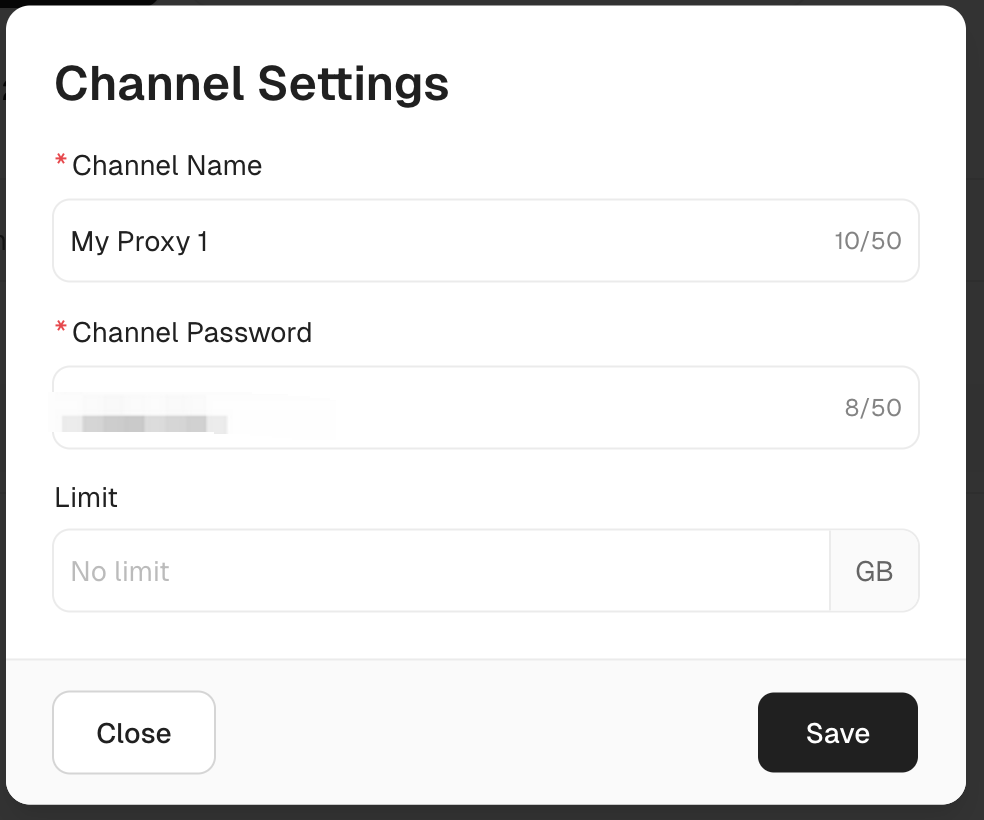Click the No limit placeholder text
Viewport: 984px width, 820px height.
click(x=119, y=570)
